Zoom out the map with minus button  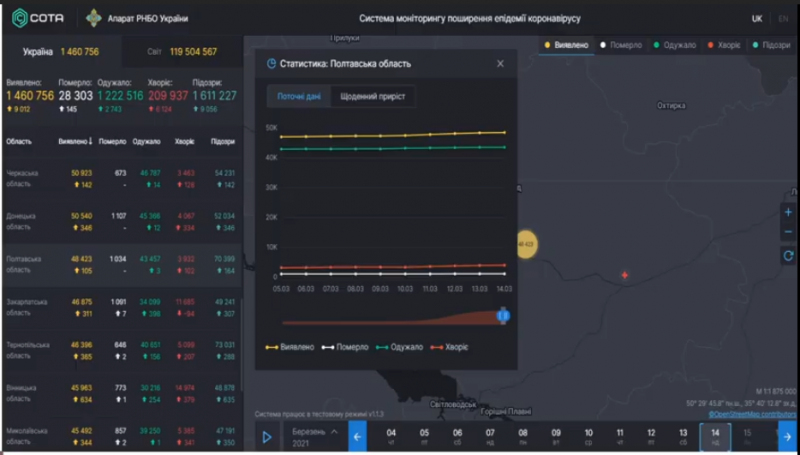coord(788,232)
